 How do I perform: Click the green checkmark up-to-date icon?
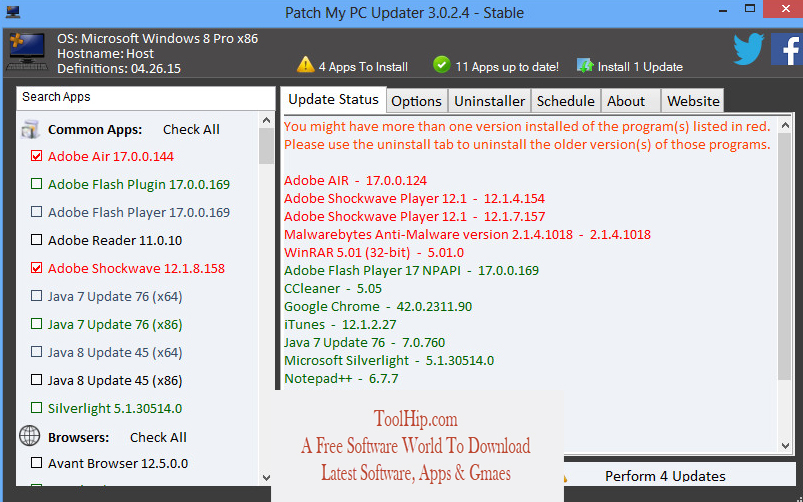[x=441, y=65]
